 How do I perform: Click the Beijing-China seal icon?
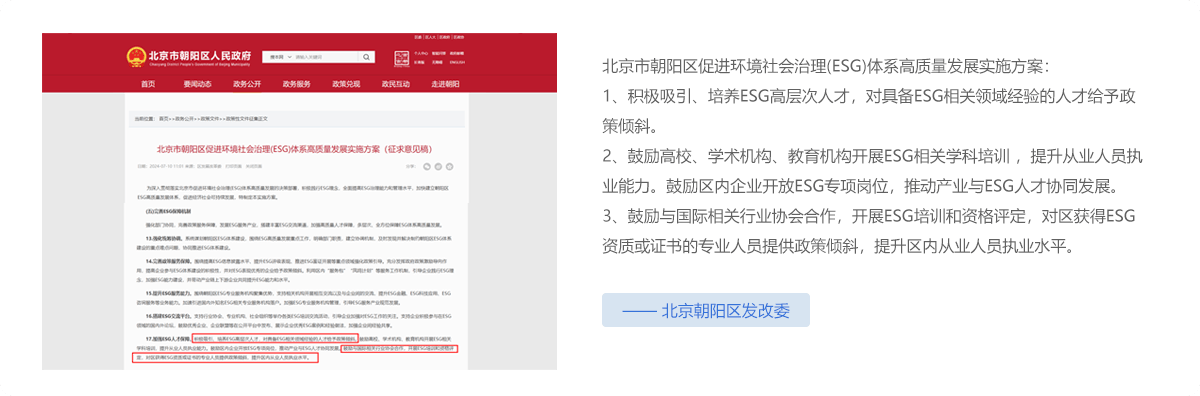(x=402, y=58)
